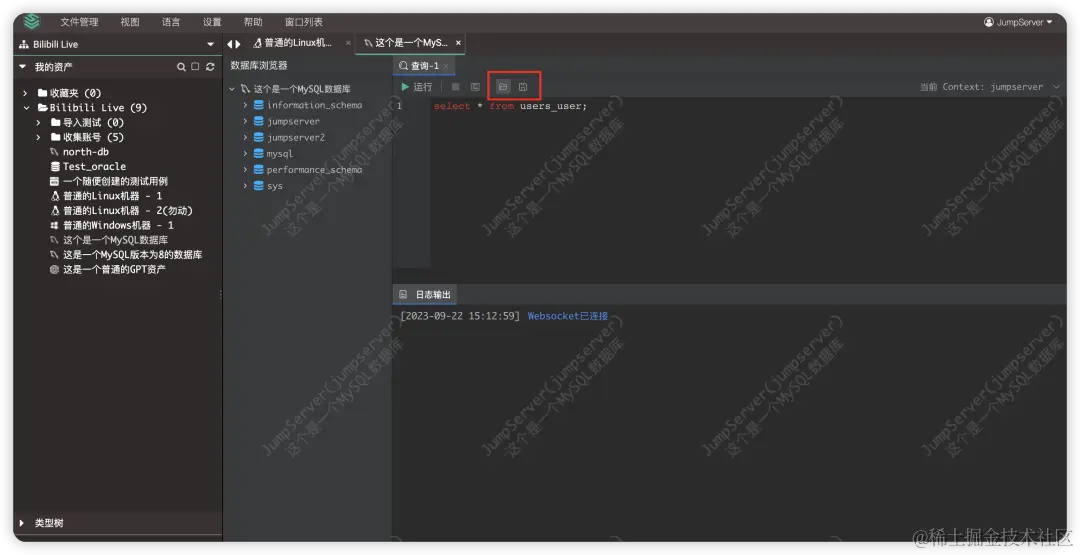Screen dimensions: 1080x555
Task: Click the open file folder icon
Action: pos(503,87)
